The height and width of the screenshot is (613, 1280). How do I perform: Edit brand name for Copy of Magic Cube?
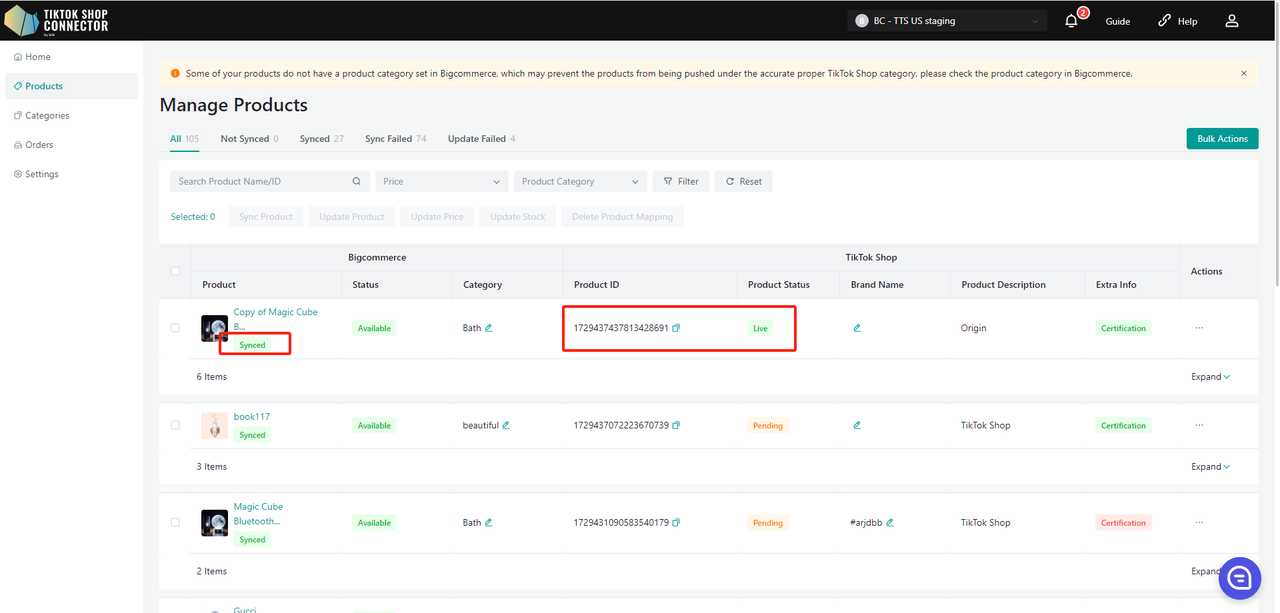point(857,328)
